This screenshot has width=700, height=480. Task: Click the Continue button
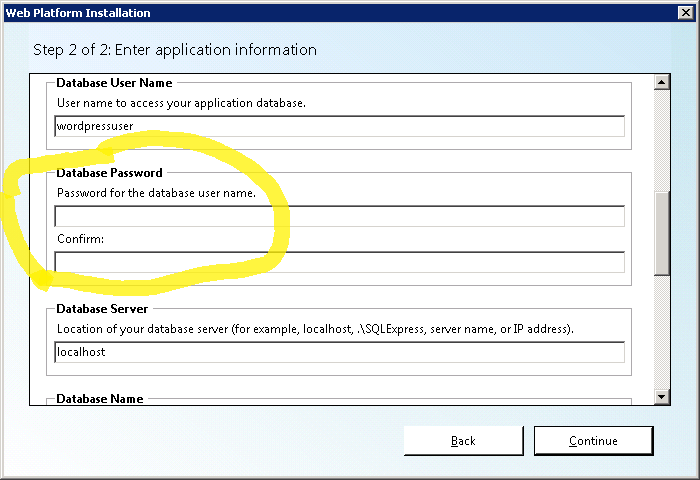click(593, 441)
